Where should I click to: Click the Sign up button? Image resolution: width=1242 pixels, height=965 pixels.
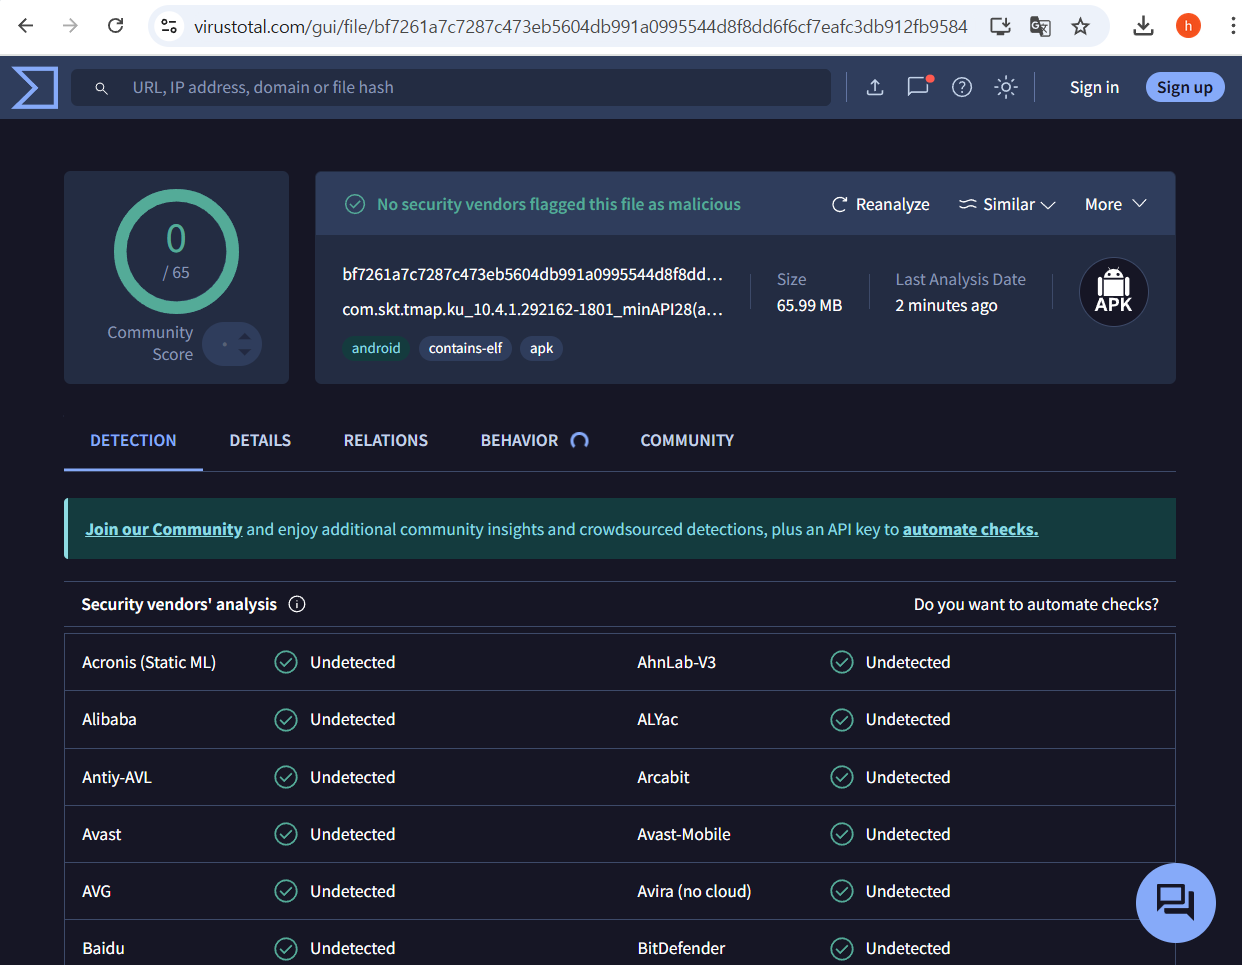pyautogui.click(x=1184, y=87)
